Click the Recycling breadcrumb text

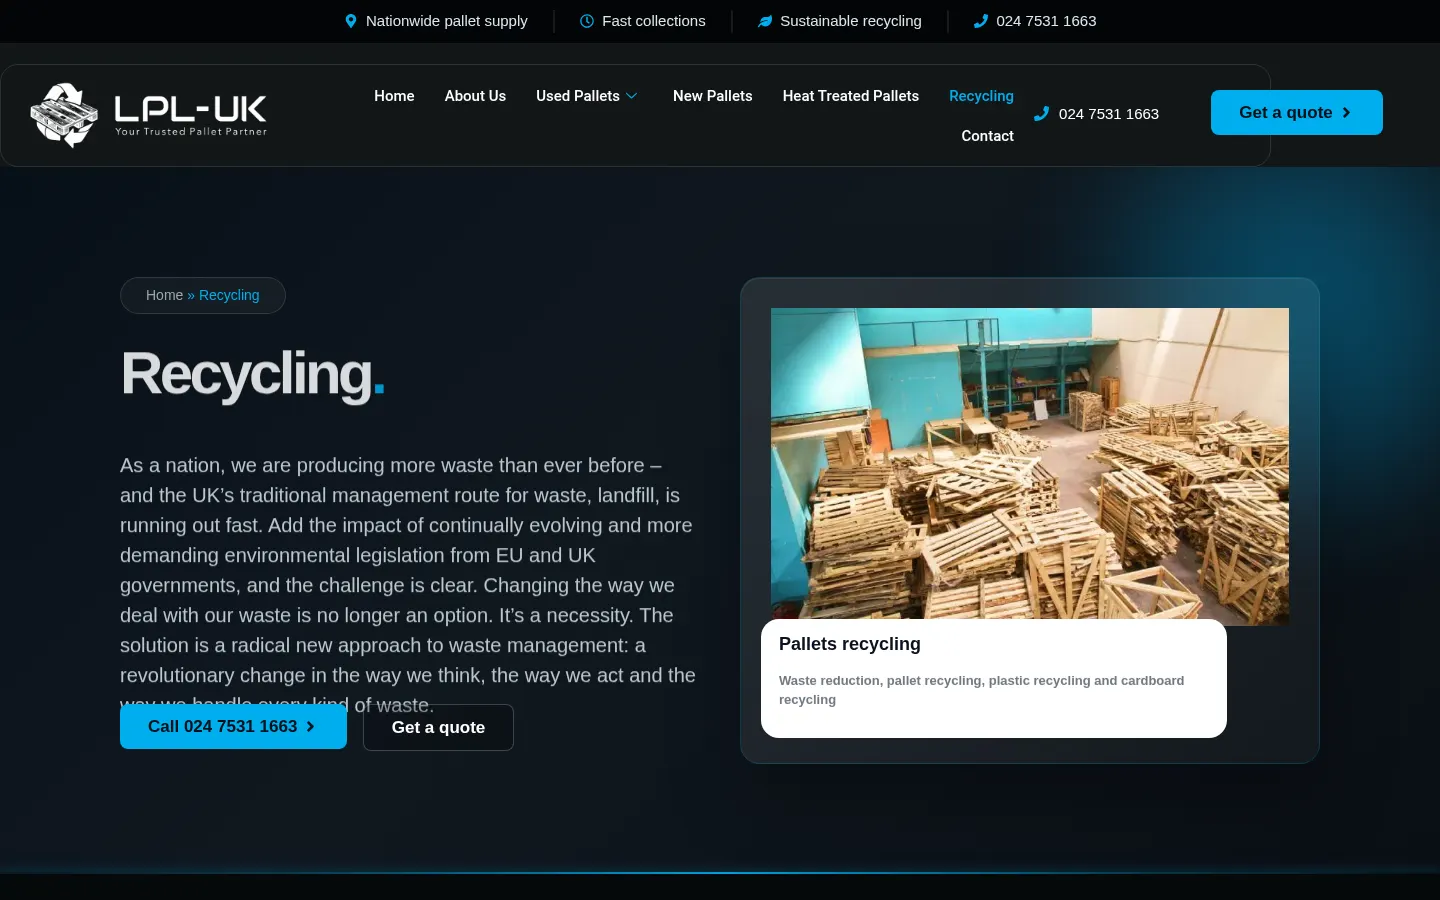(229, 295)
